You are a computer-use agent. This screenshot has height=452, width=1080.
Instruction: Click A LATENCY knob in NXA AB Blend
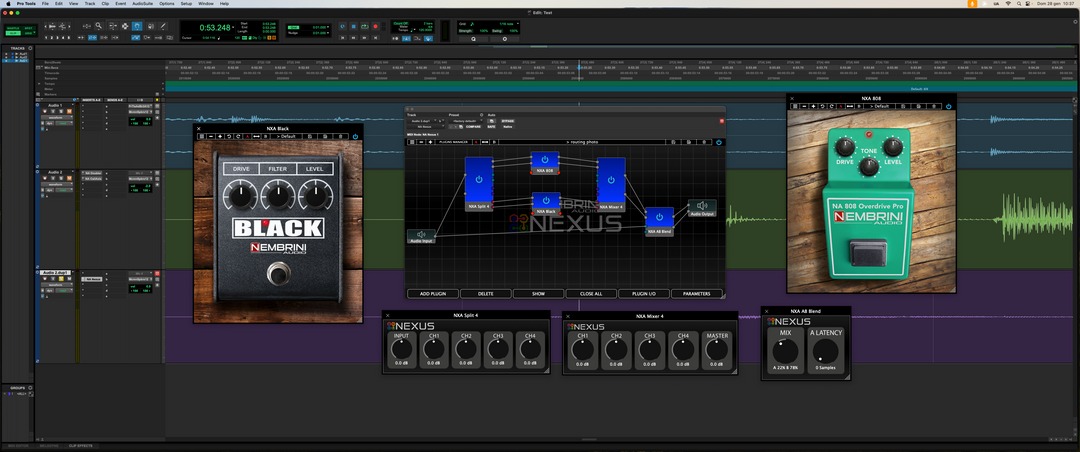tap(826, 351)
